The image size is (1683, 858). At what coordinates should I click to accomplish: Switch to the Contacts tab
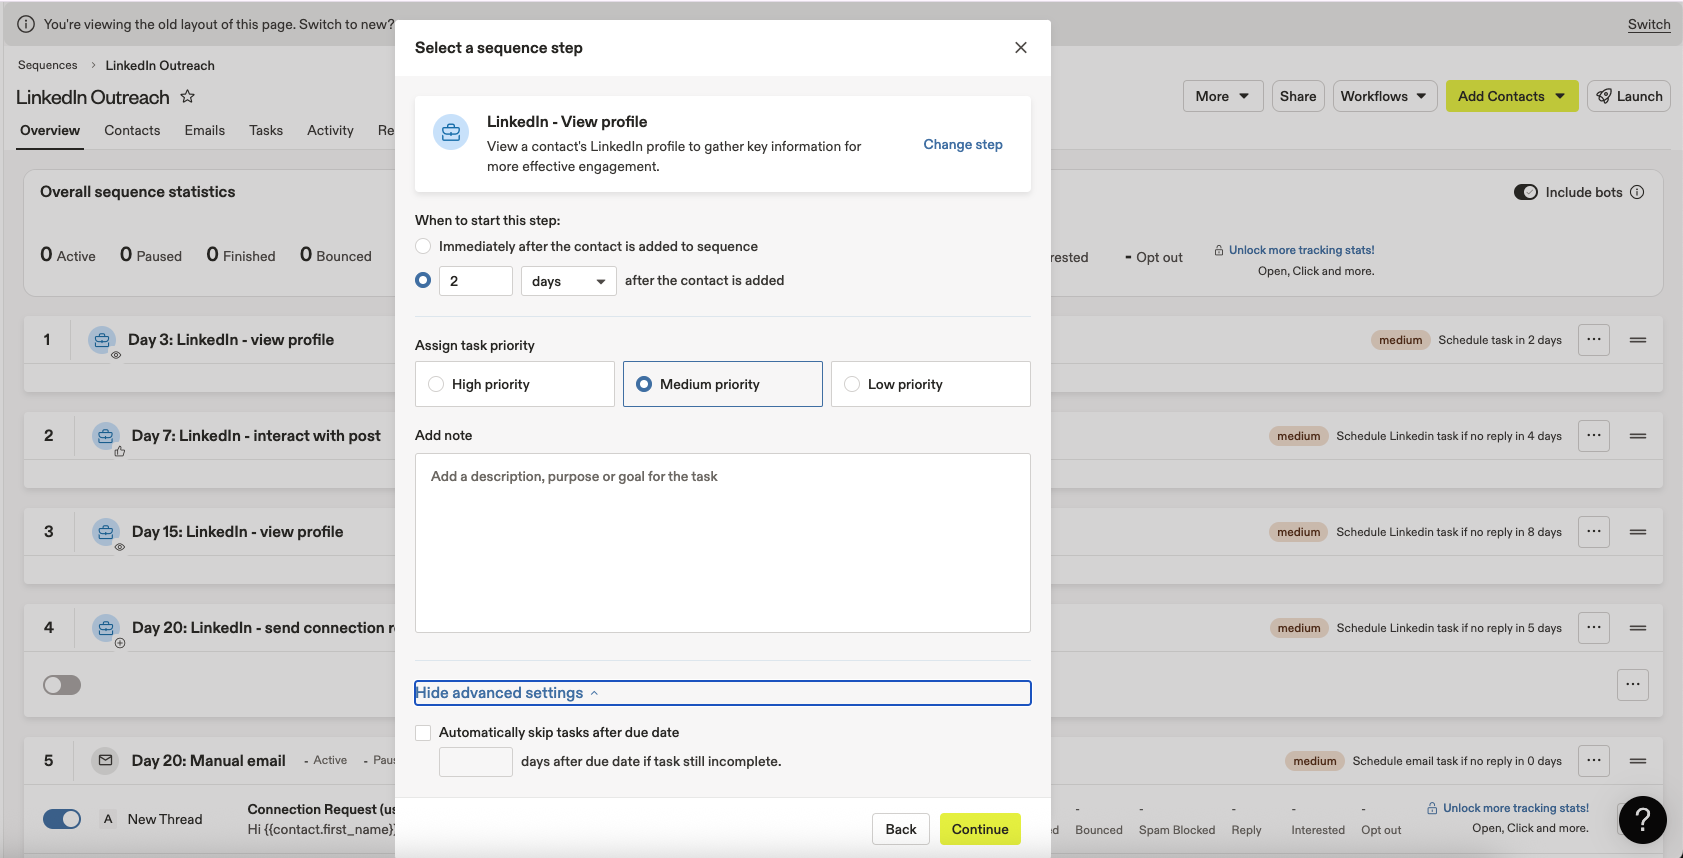132,130
